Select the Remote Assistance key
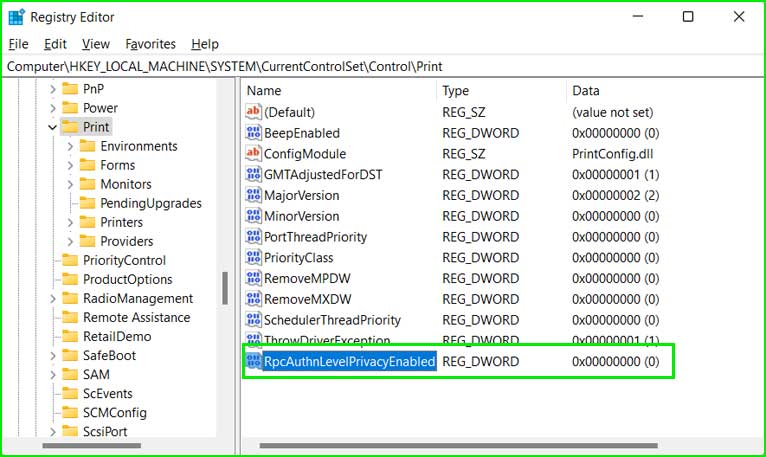Viewport: 766px width, 457px height. (x=136, y=317)
